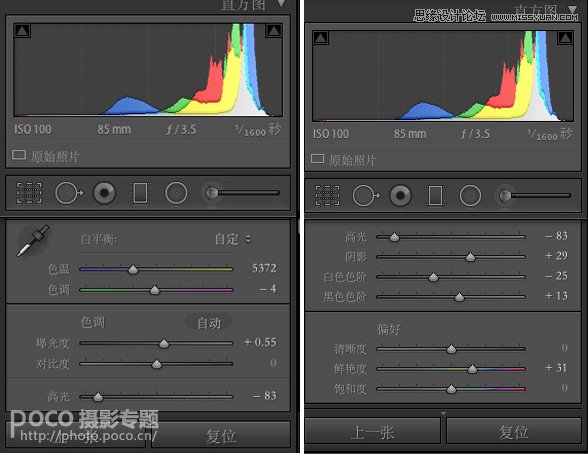Activate red eye correction tool in left panel
Viewport: 588px width, 454px height.
[104, 193]
